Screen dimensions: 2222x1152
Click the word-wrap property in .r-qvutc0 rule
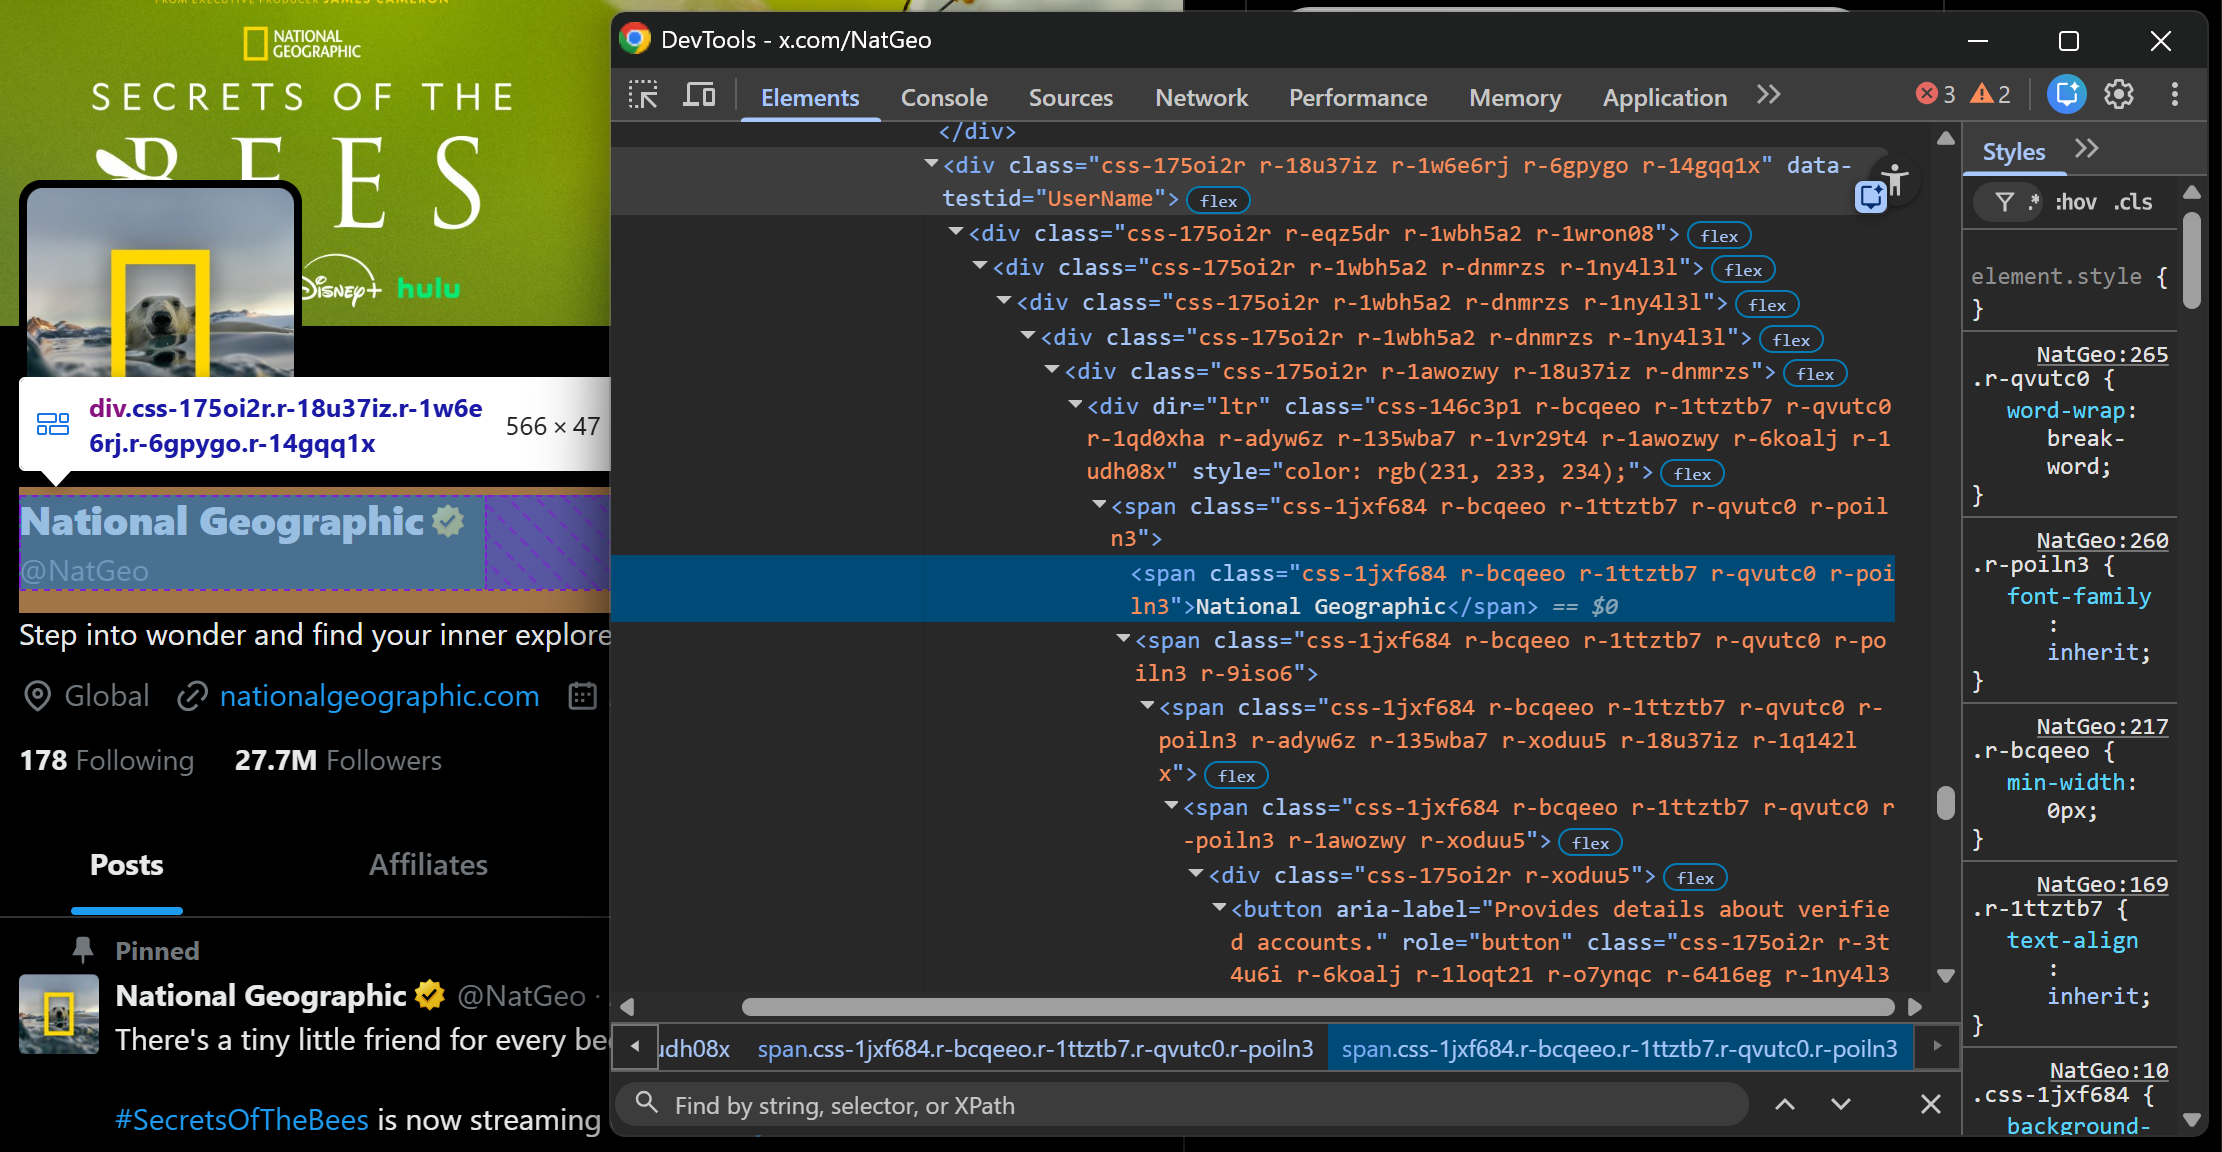pyautogui.click(x=2066, y=410)
